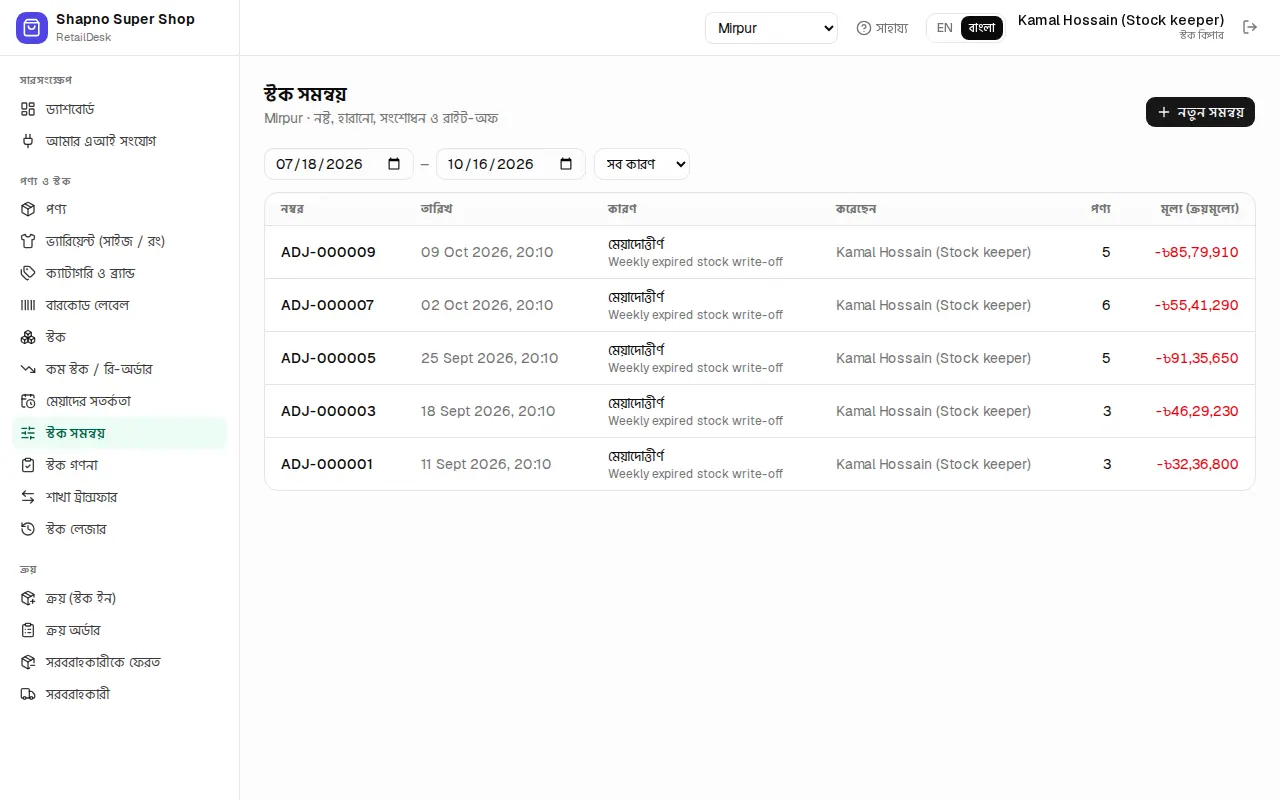
Task: Click the Shapno Super Shop bag logo
Action: click(32, 28)
